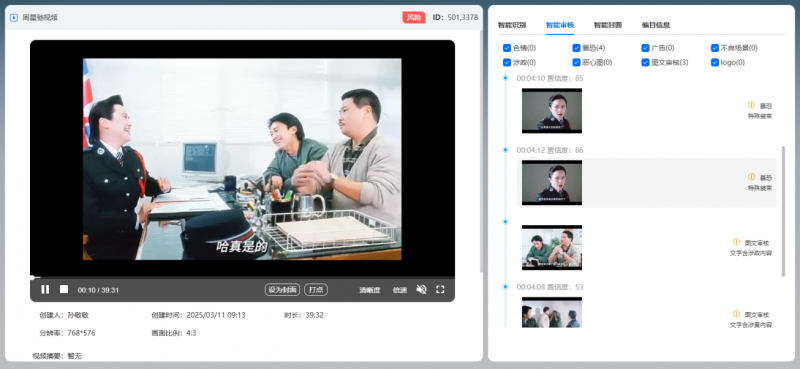Viewport: 800px width, 369px height.
Task: Click the video file icon beside title
Action: click(x=14, y=17)
